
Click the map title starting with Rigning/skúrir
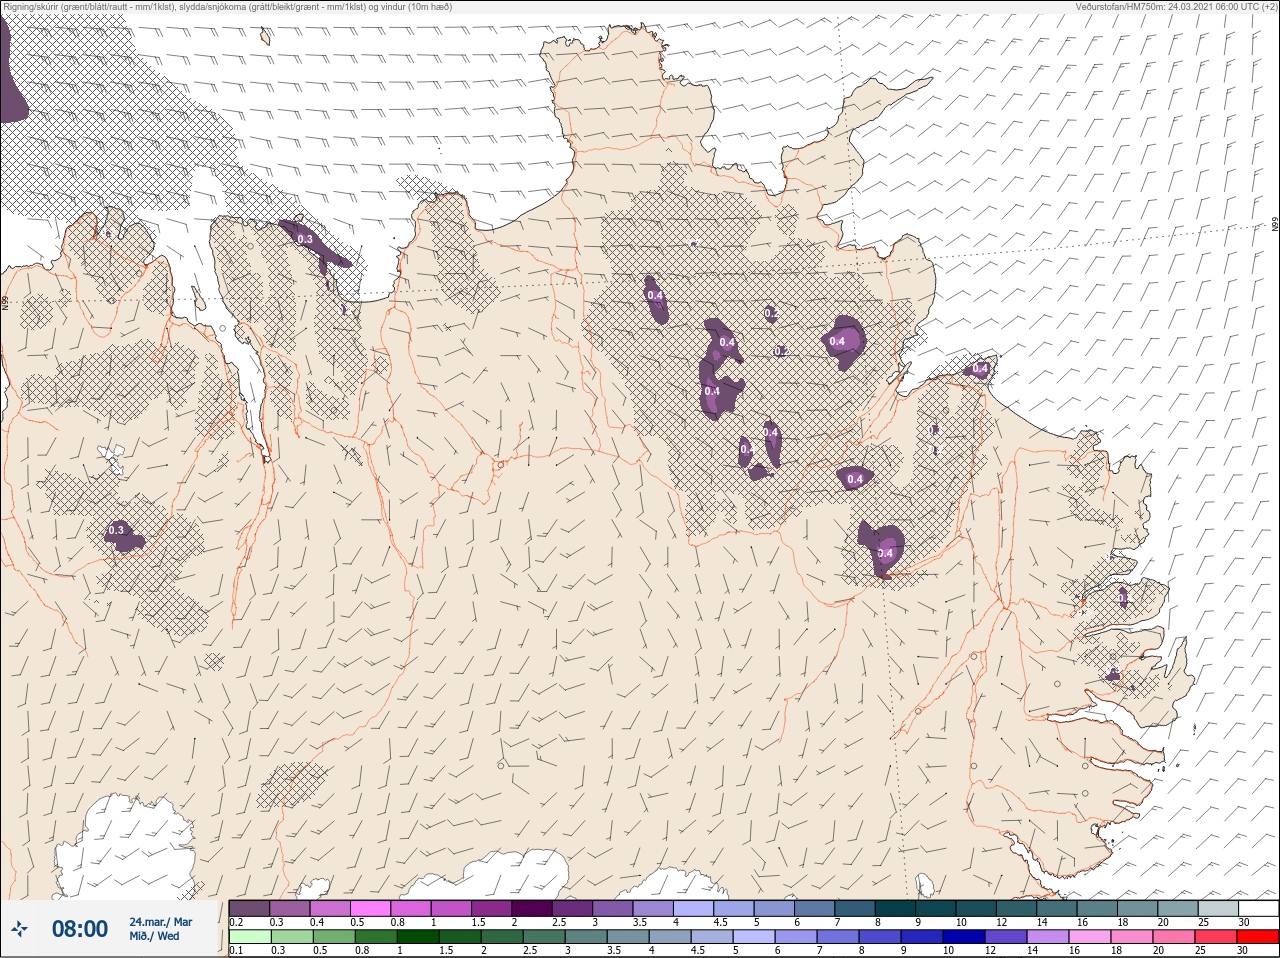pos(227,6)
